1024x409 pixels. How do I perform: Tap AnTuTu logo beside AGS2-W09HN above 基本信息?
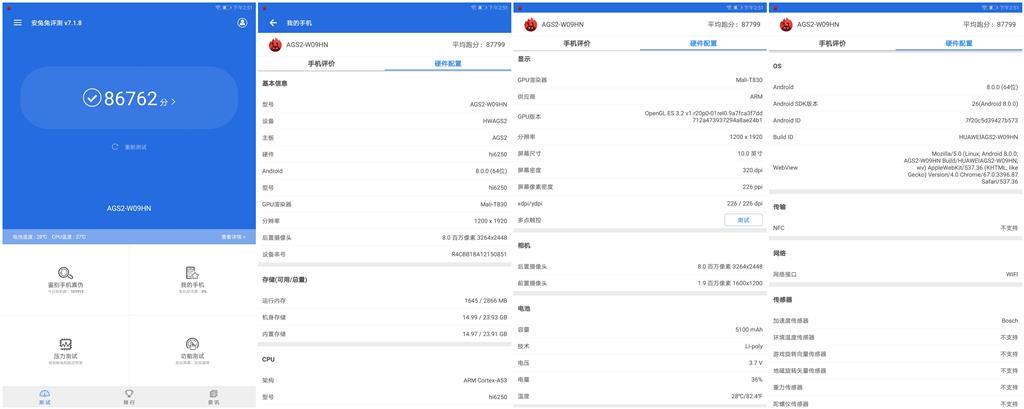pyautogui.click(x=275, y=44)
